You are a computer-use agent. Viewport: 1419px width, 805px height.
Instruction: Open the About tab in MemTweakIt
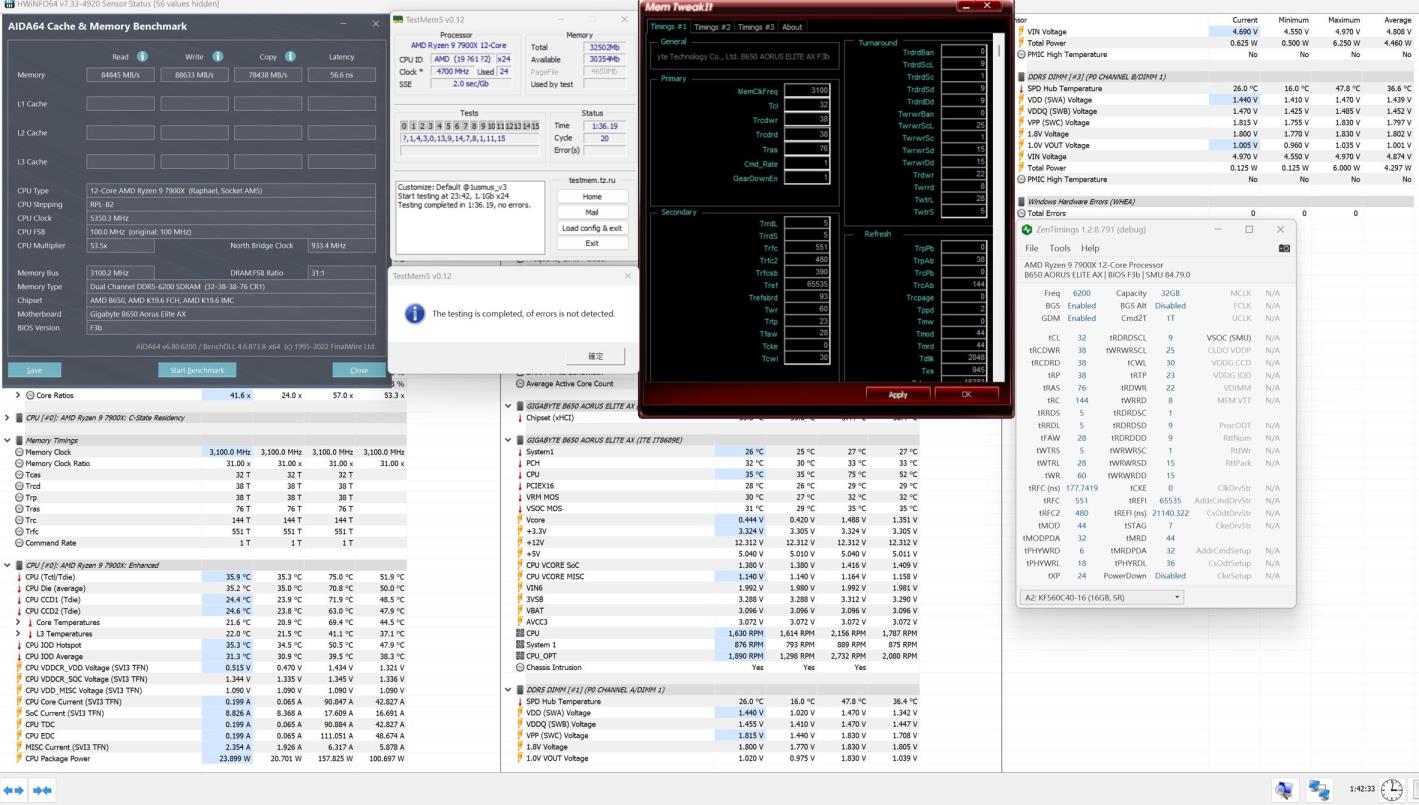point(792,27)
